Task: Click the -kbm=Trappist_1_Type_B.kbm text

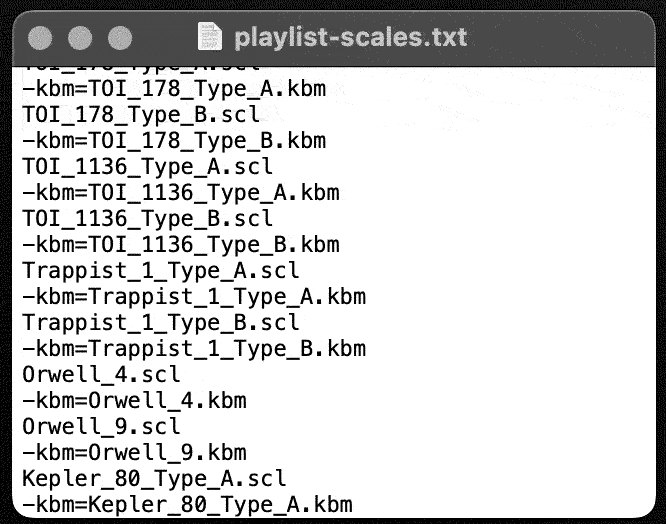Action: pos(194,349)
